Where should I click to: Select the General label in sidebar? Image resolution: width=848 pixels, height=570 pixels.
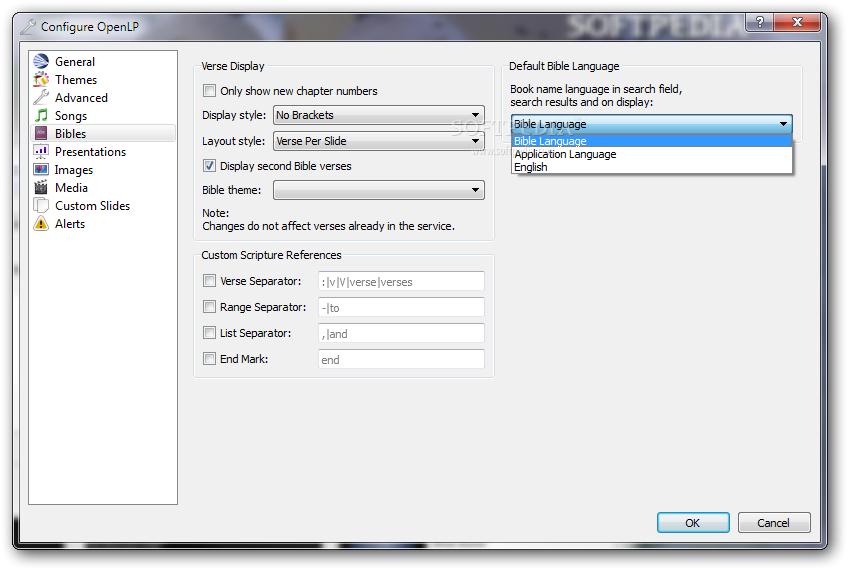[x=75, y=62]
